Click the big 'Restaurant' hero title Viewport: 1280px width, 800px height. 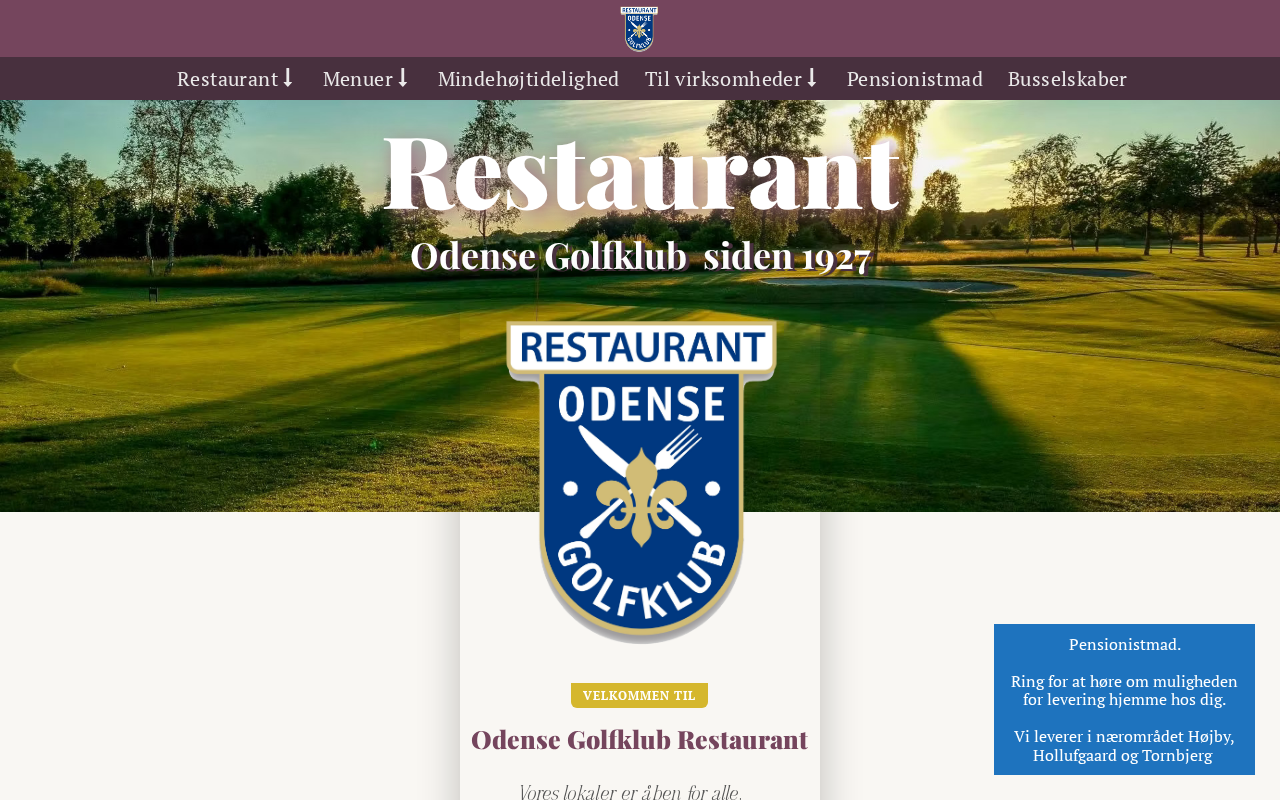point(641,171)
